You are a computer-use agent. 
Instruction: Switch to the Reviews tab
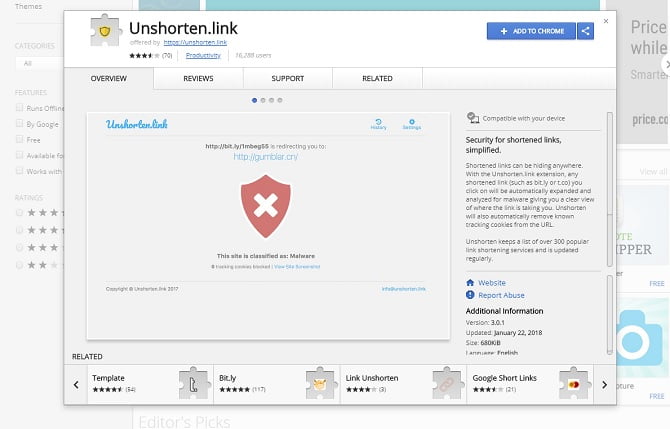point(198,79)
